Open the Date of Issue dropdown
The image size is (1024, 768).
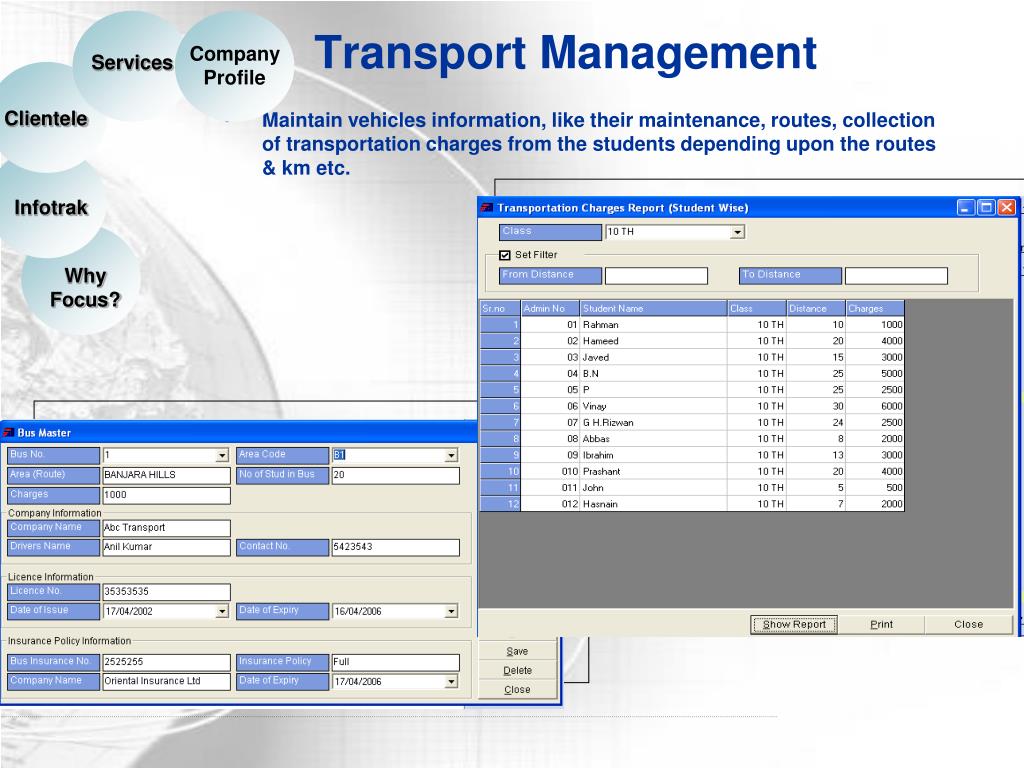(x=222, y=611)
